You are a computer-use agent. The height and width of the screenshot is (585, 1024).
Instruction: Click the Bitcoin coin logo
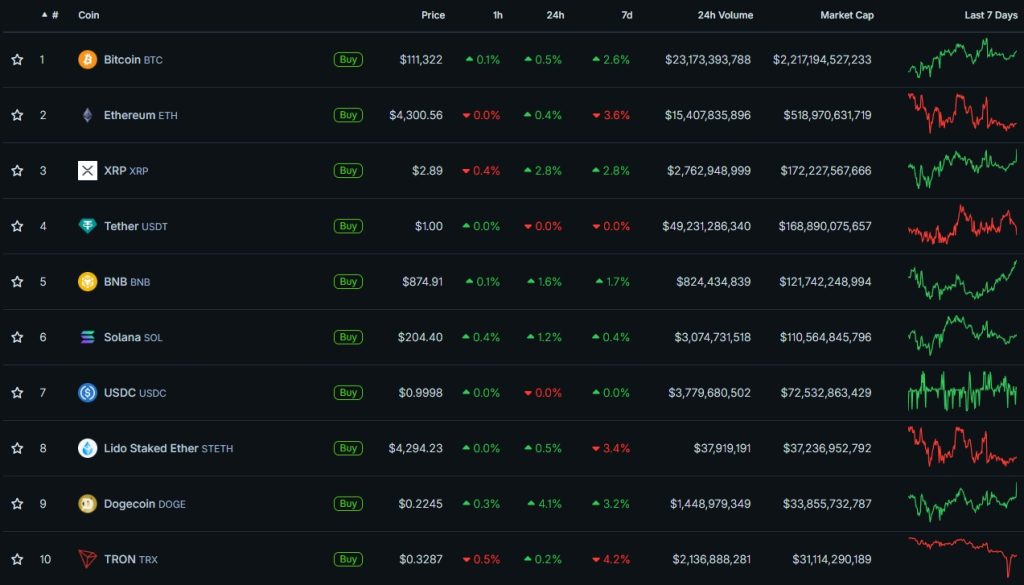click(88, 59)
